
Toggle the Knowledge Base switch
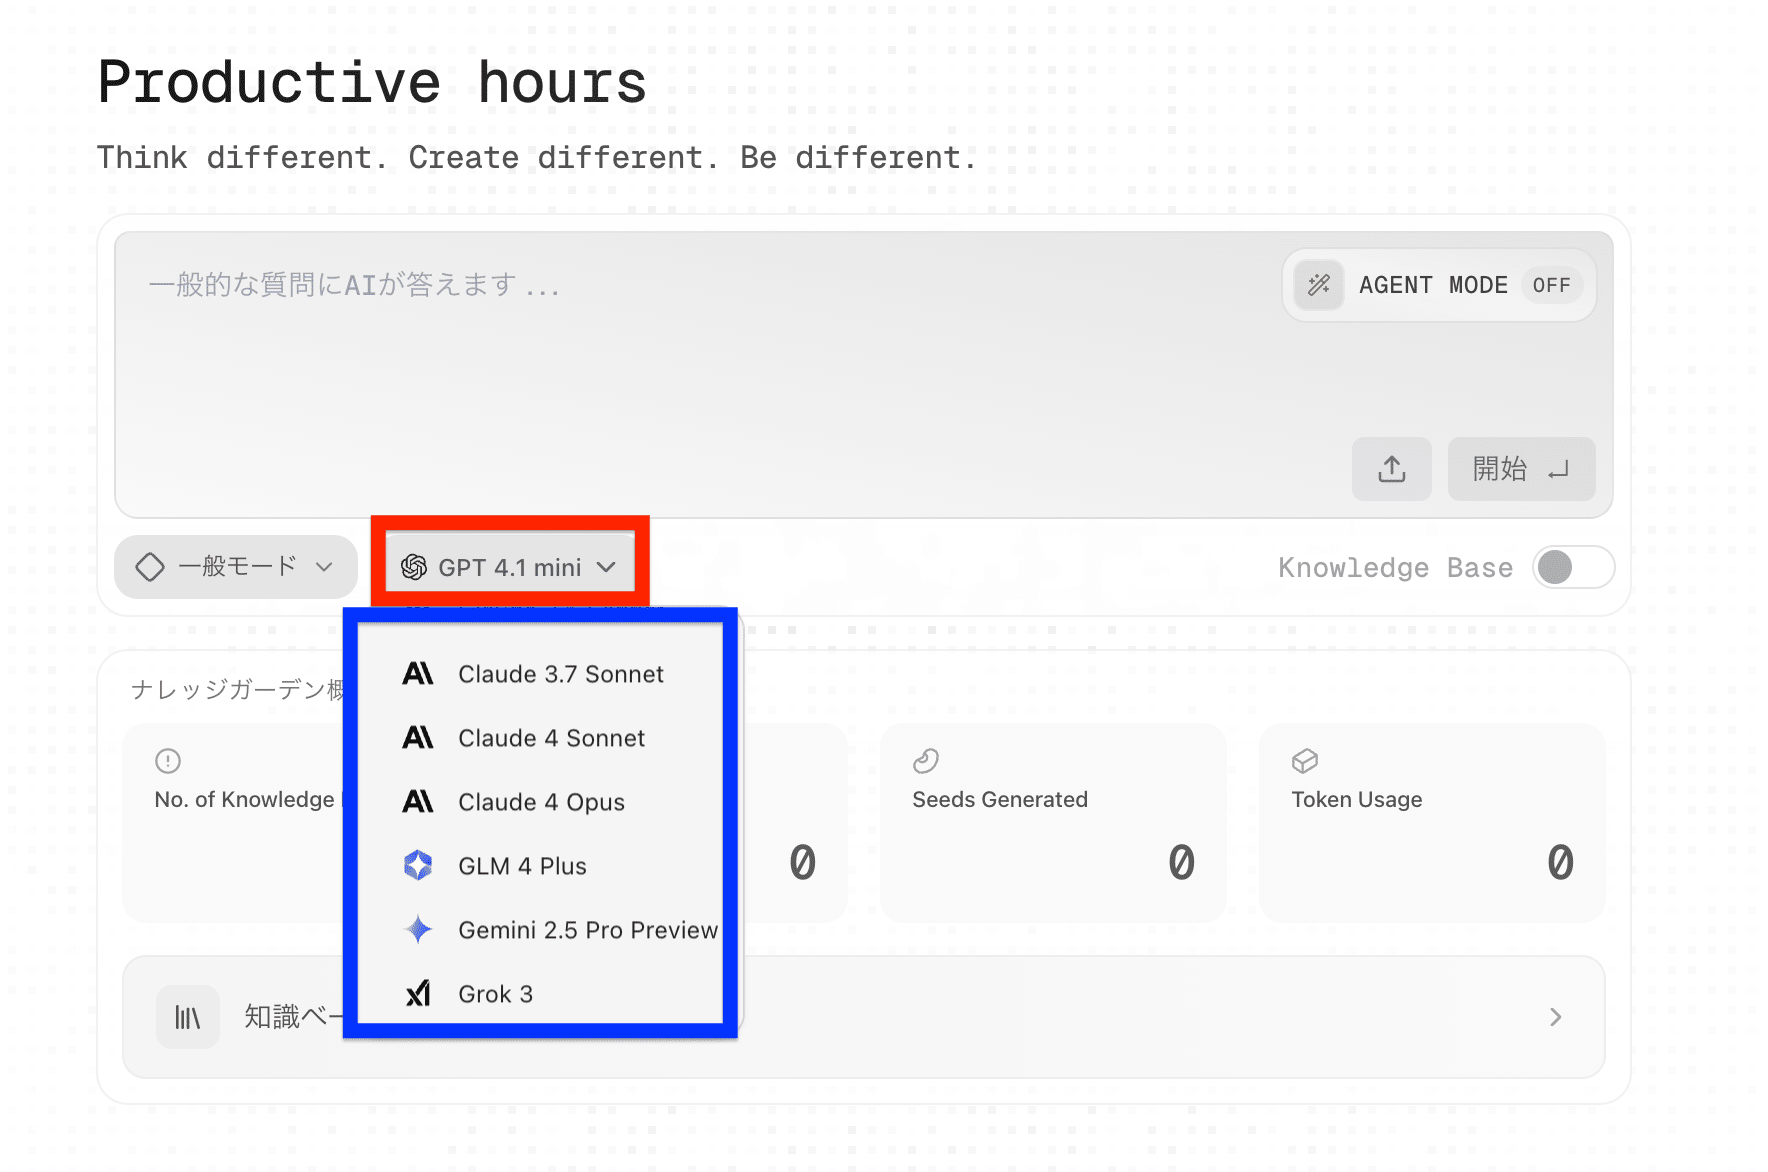click(x=1573, y=567)
